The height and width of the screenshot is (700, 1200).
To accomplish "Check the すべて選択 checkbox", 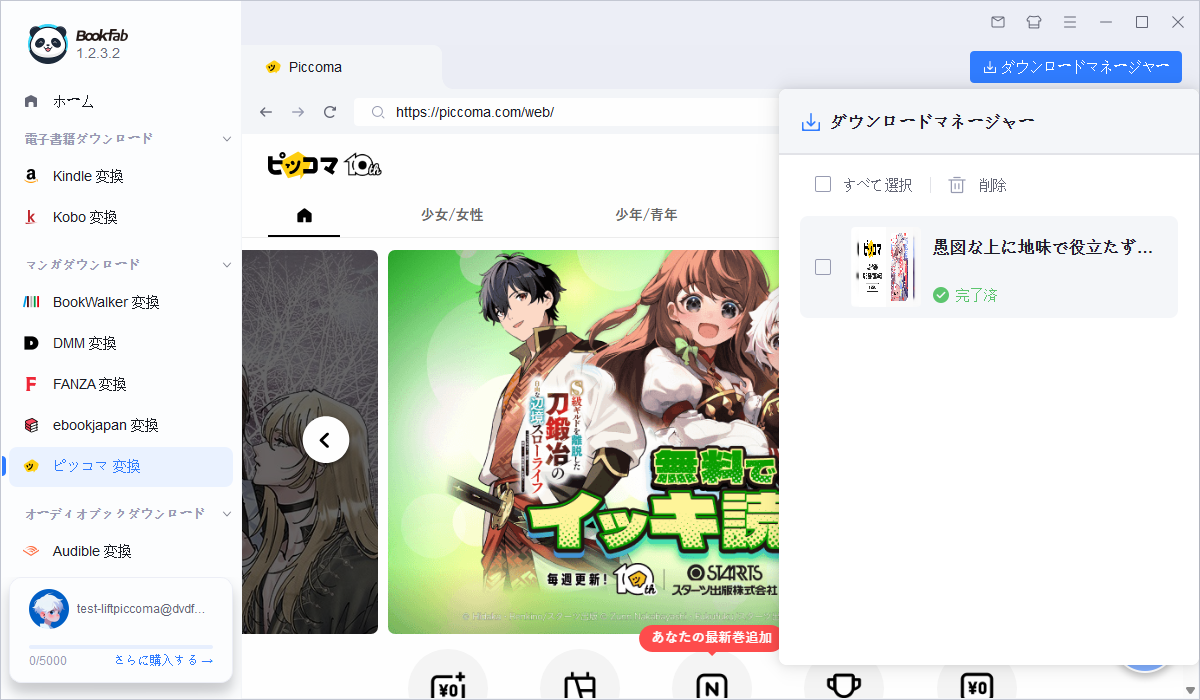I will [823, 185].
